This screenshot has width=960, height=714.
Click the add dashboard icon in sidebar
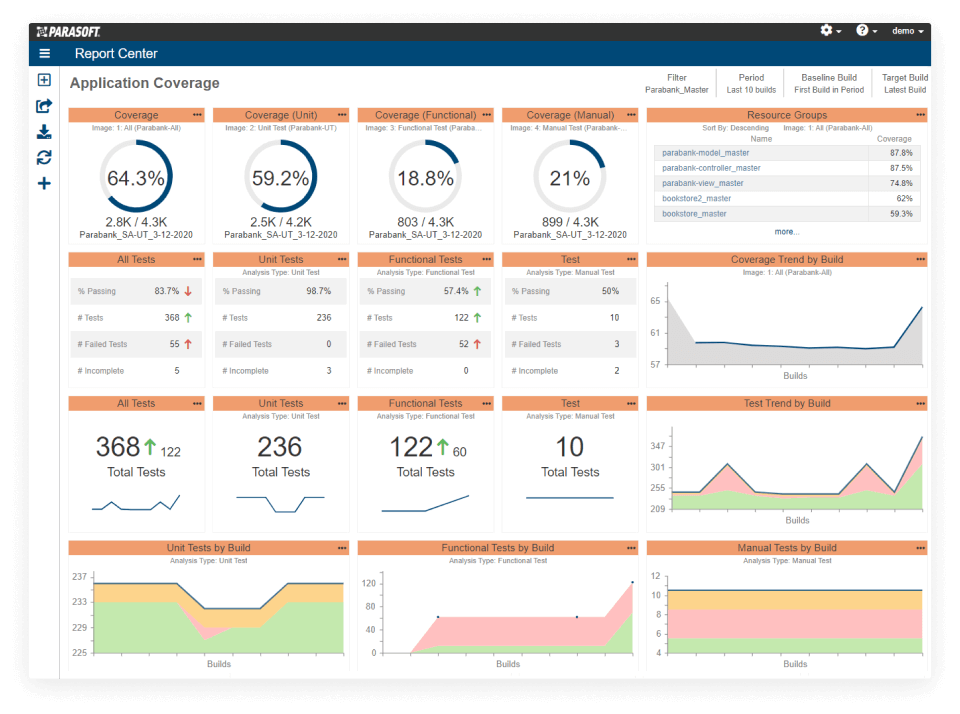(x=44, y=80)
